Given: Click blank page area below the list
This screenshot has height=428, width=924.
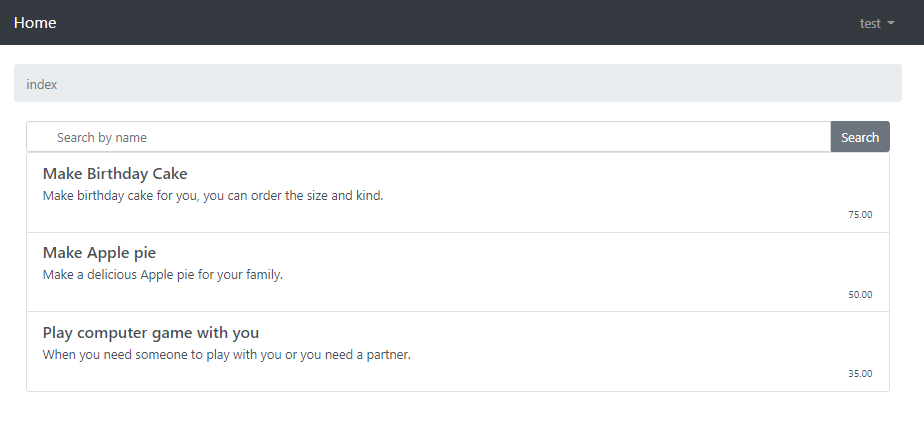Looking at the screenshot, I should (460, 410).
